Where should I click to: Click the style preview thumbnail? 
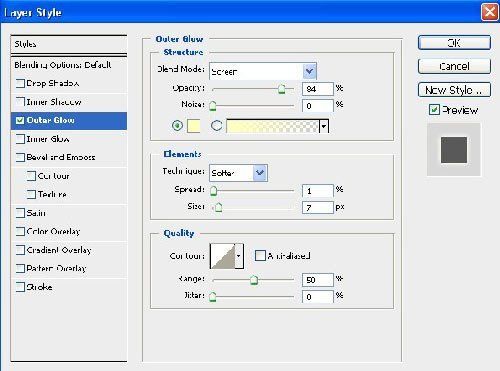(x=454, y=150)
